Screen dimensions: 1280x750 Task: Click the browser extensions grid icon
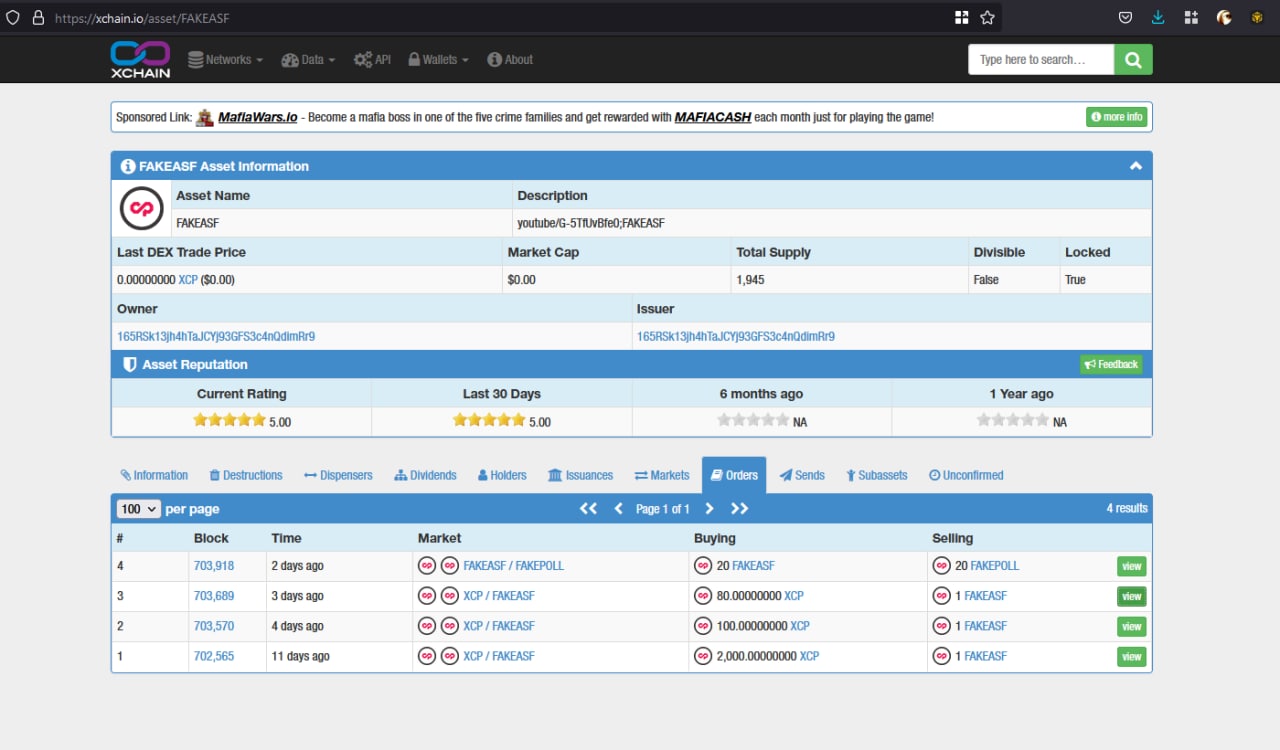[x=1190, y=17]
